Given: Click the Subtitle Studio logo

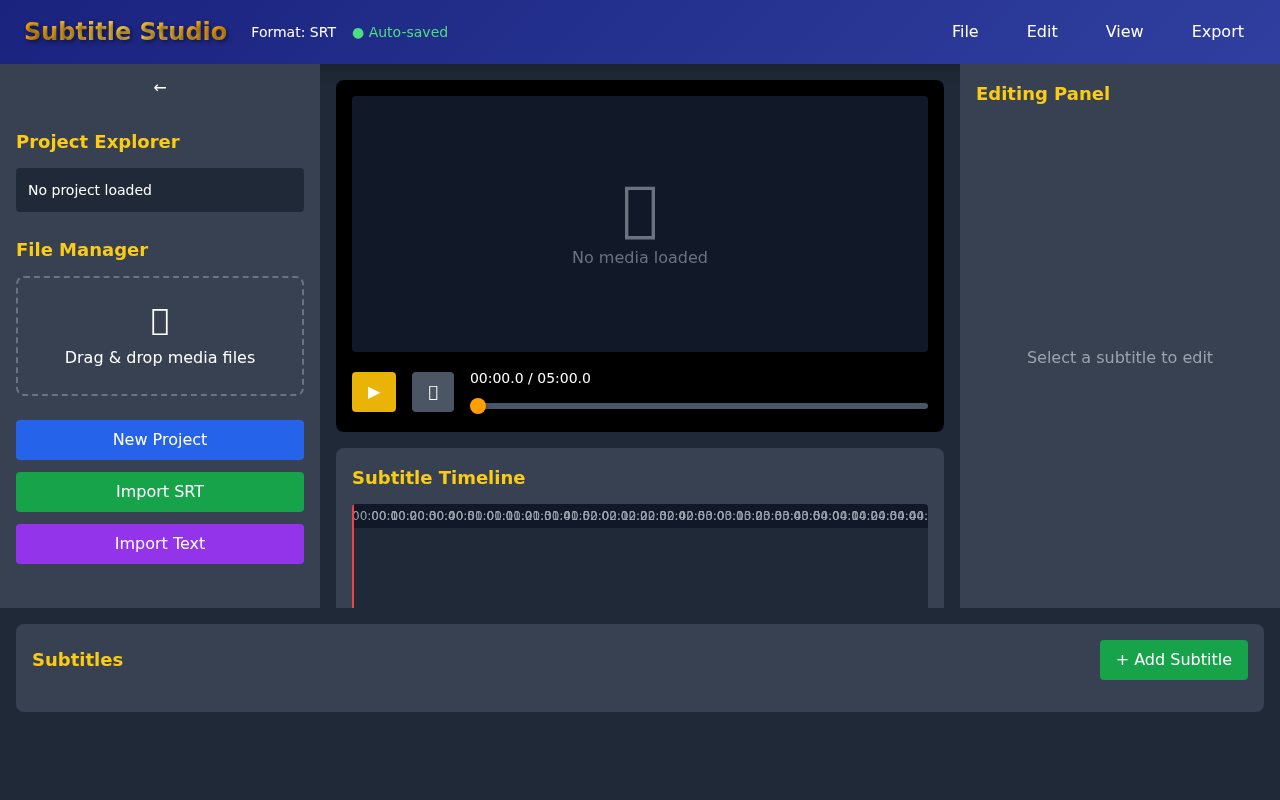Looking at the screenshot, I should point(125,31).
